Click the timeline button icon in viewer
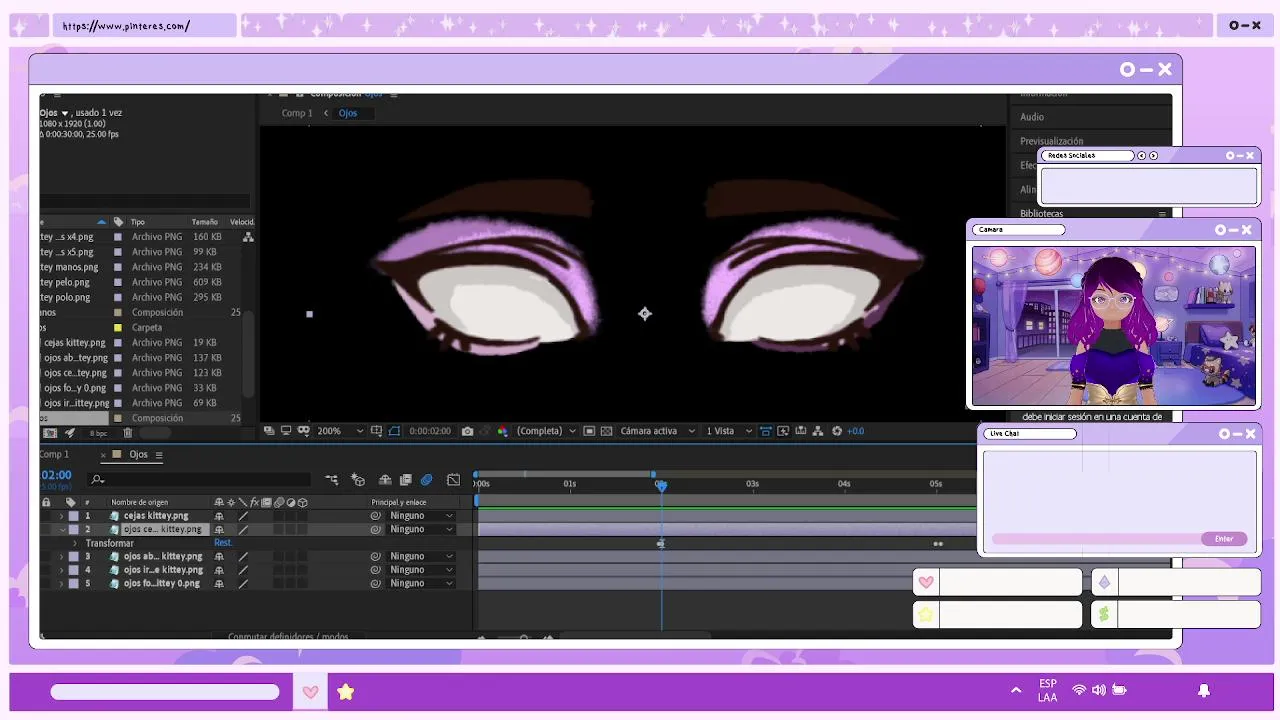 tap(801, 431)
